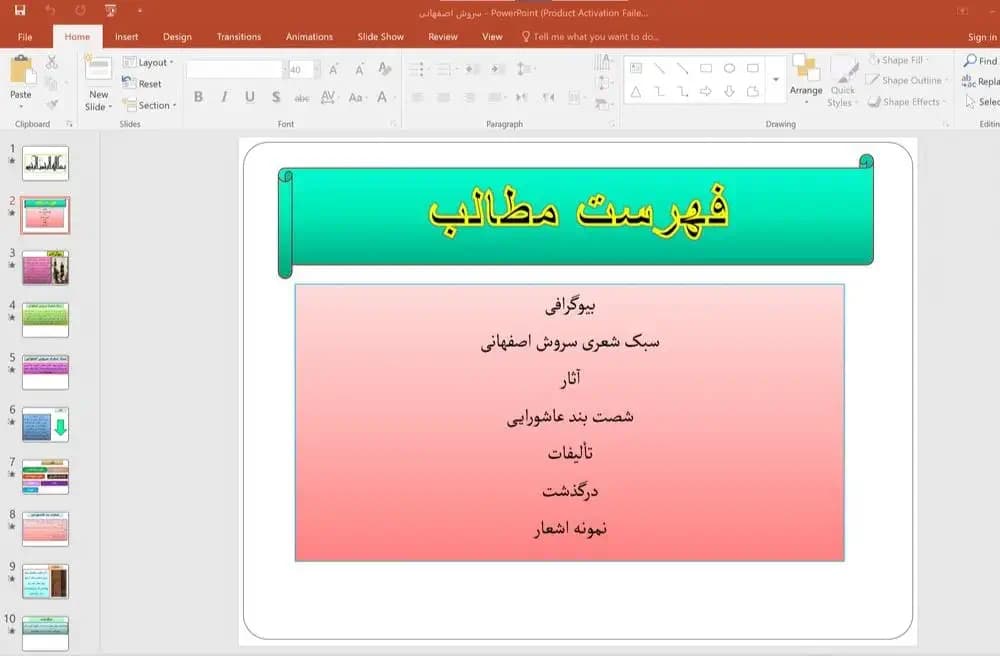Switch to the Insert tab

pos(126,37)
